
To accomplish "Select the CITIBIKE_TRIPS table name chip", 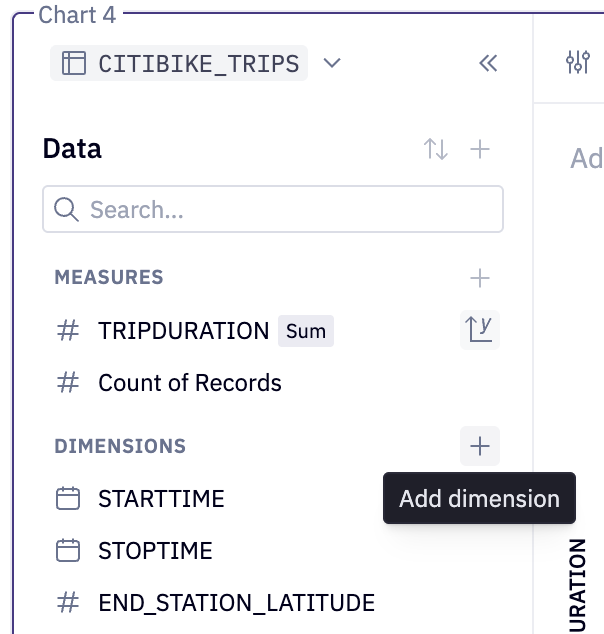I will tap(179, 63).
